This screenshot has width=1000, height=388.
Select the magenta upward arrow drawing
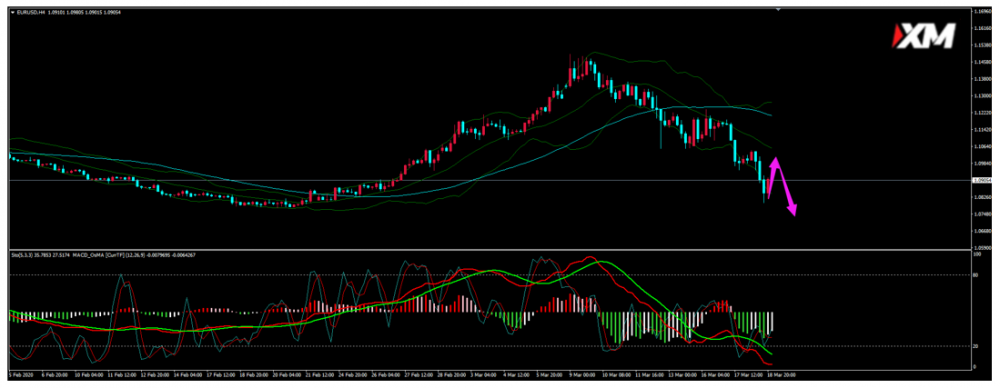(772, 178)
